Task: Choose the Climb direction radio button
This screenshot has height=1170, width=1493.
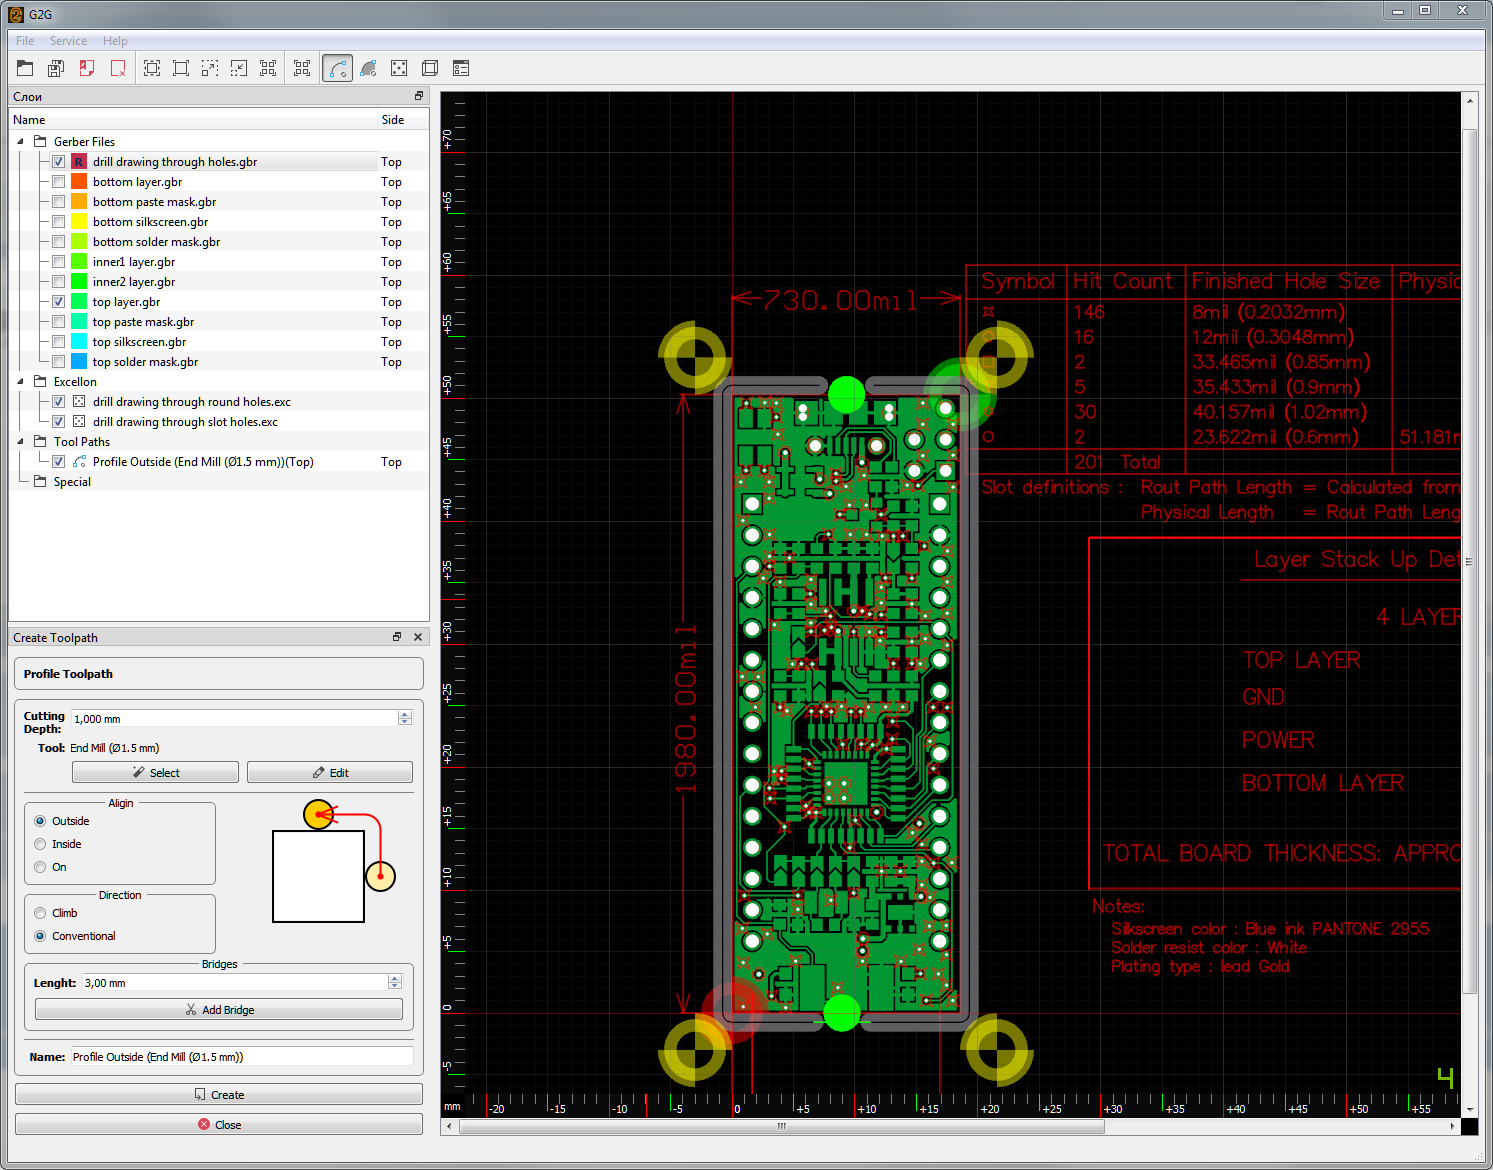Action: (40, 913)
